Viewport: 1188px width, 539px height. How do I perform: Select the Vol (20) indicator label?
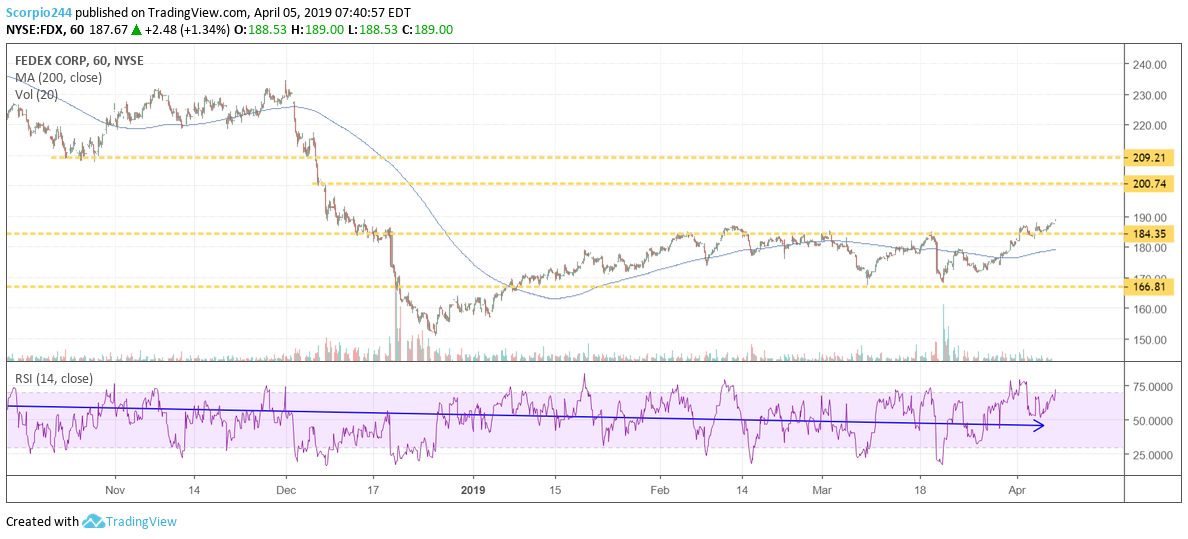coord(37,94)
